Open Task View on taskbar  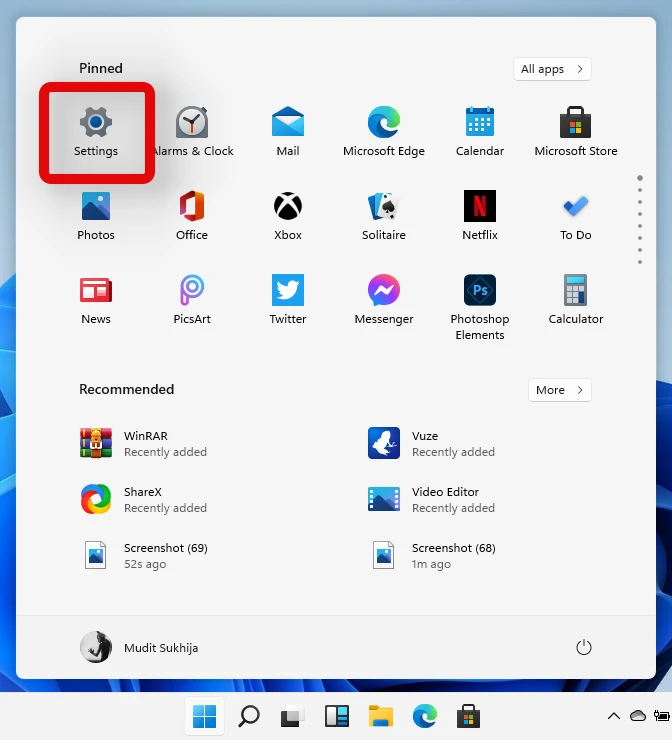[x=292, y=716]
